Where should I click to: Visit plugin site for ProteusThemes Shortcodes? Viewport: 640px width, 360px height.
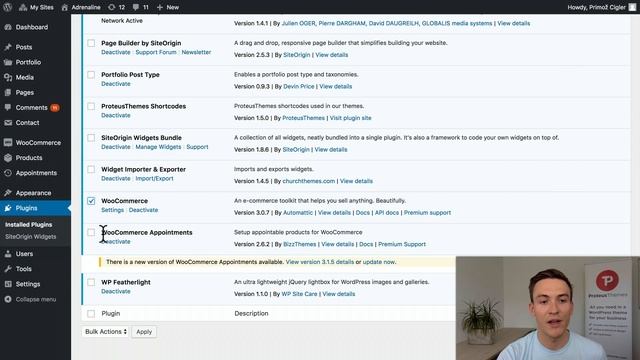point(351,118)
